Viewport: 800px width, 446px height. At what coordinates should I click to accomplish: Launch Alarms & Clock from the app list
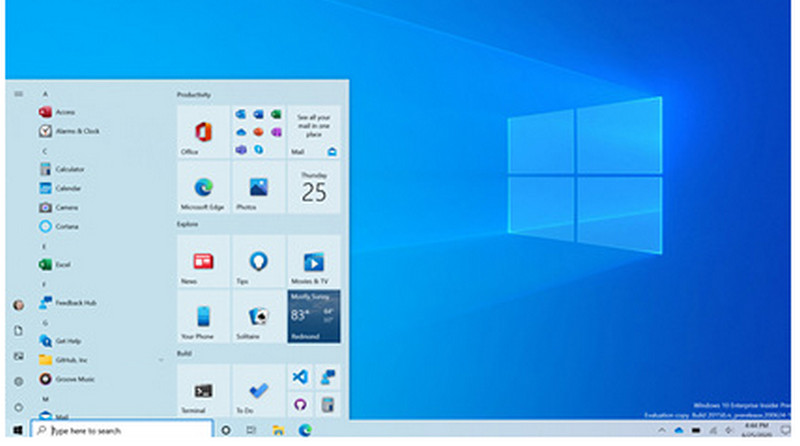click(69, 131)
